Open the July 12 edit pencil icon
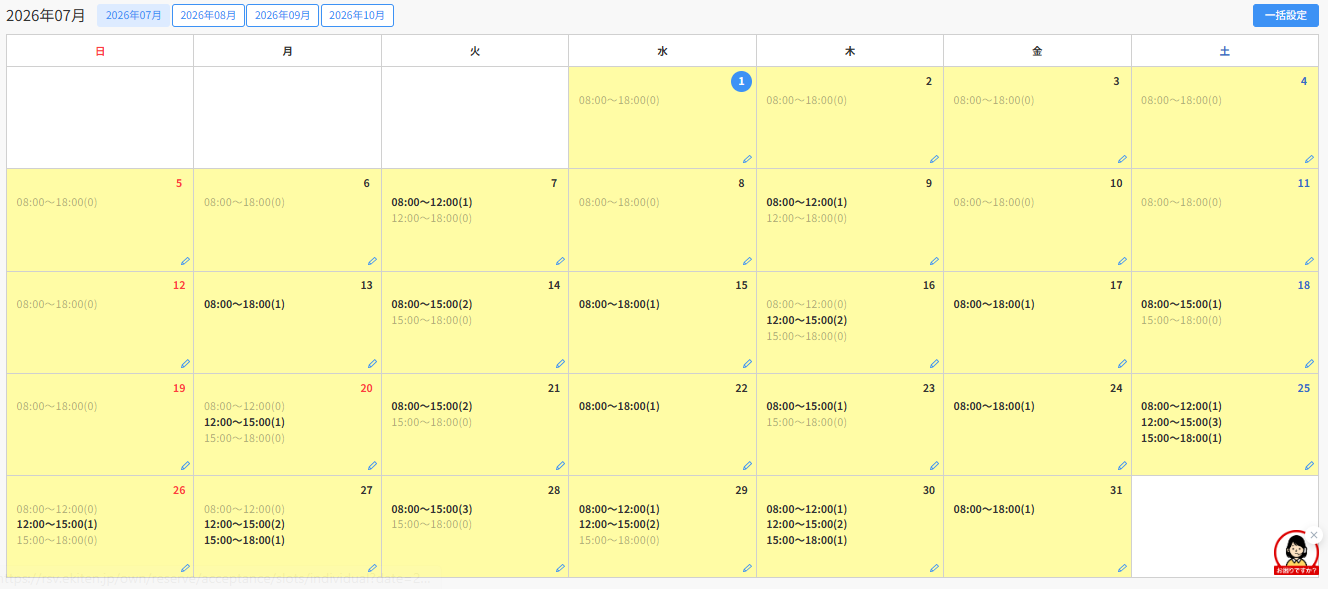Screen dimensions: 1328x589 [x=185, y=364]
